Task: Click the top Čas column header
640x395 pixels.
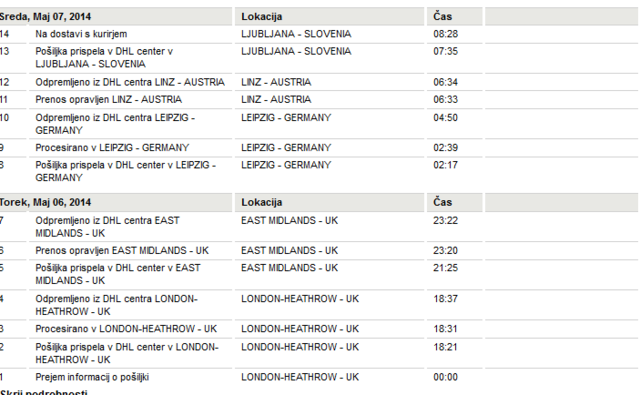Action: pos(442,17)
